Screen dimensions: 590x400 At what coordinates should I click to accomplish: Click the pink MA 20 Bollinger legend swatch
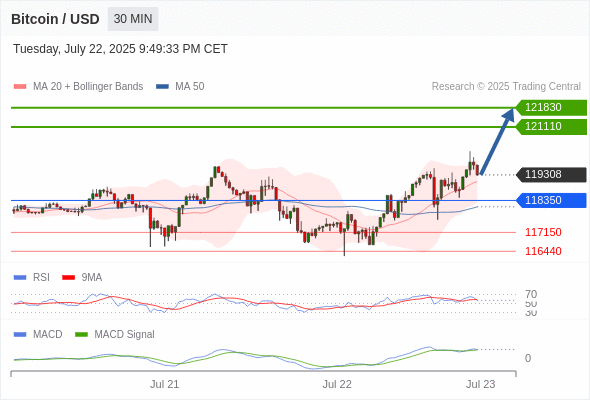point(20,87)
